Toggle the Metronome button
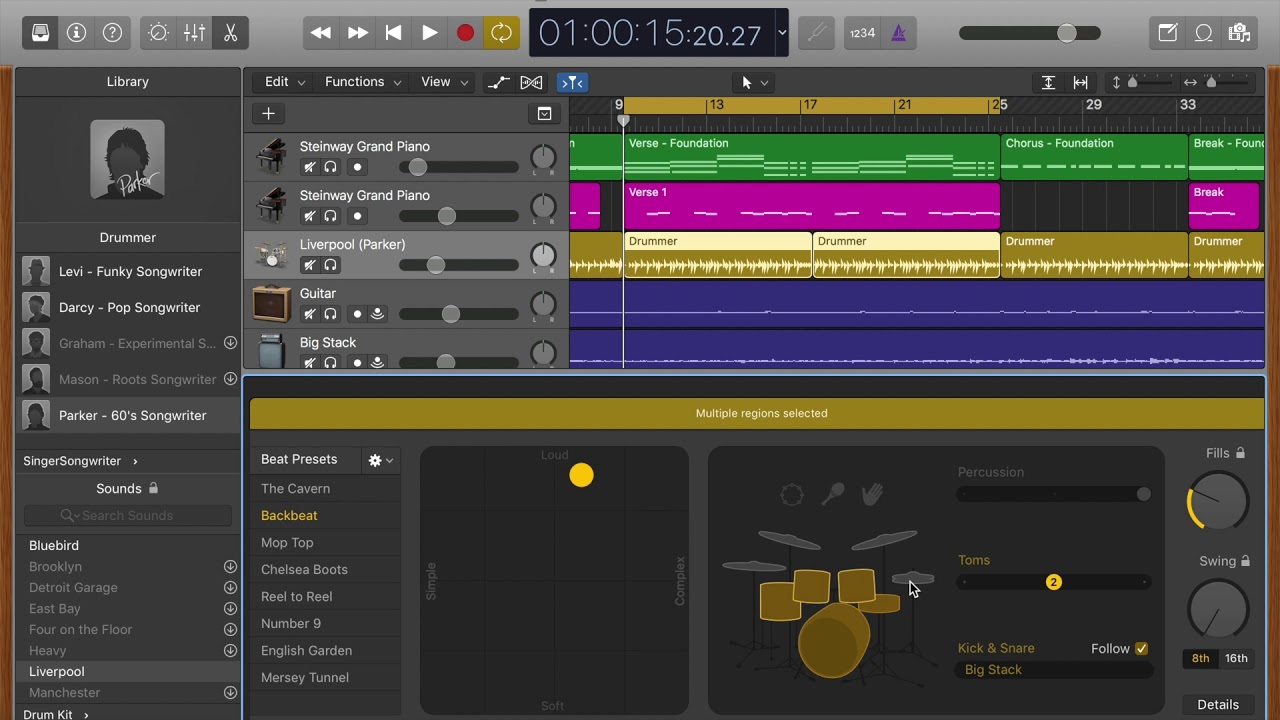This screenshot has height=720, width=1280. (x=898, y=33)
